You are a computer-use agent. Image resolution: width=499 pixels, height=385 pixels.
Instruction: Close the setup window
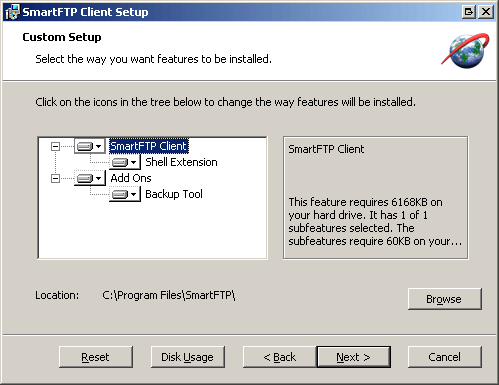(486, 12)
